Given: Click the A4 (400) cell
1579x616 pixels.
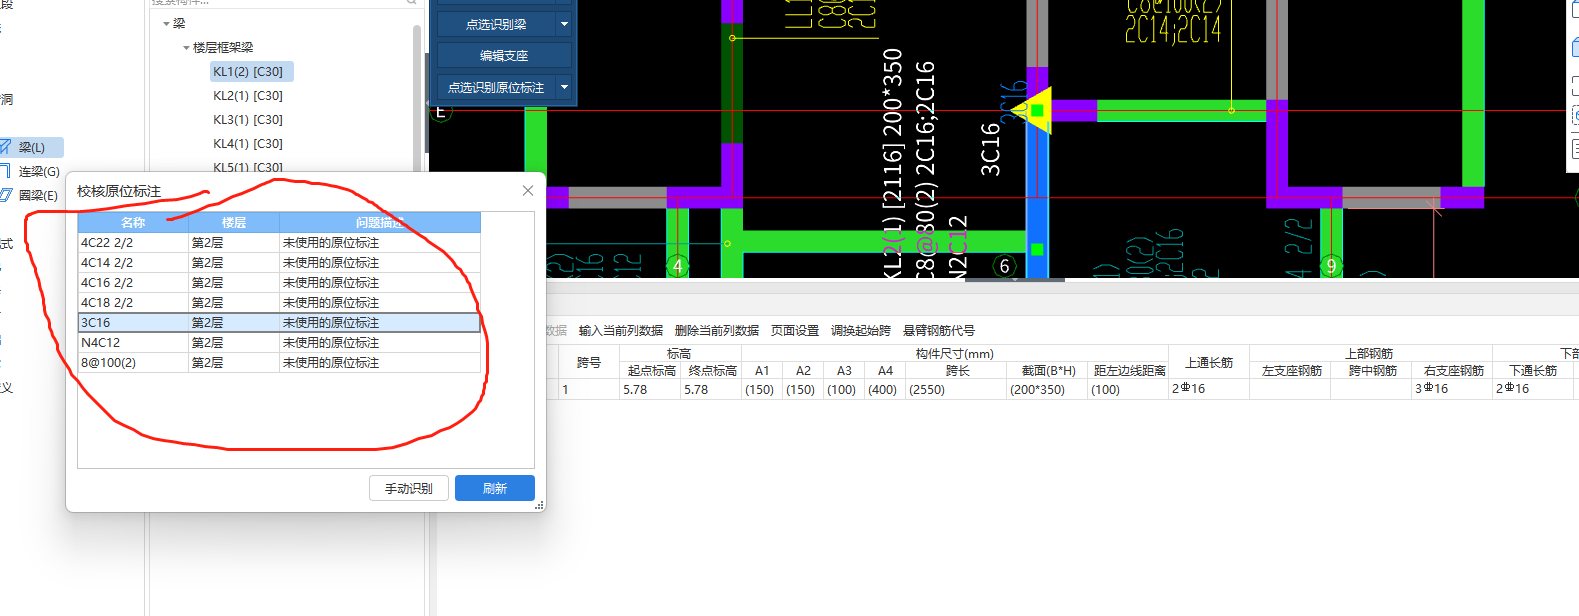Looking at the screenshot, I should tap(885, 390).
